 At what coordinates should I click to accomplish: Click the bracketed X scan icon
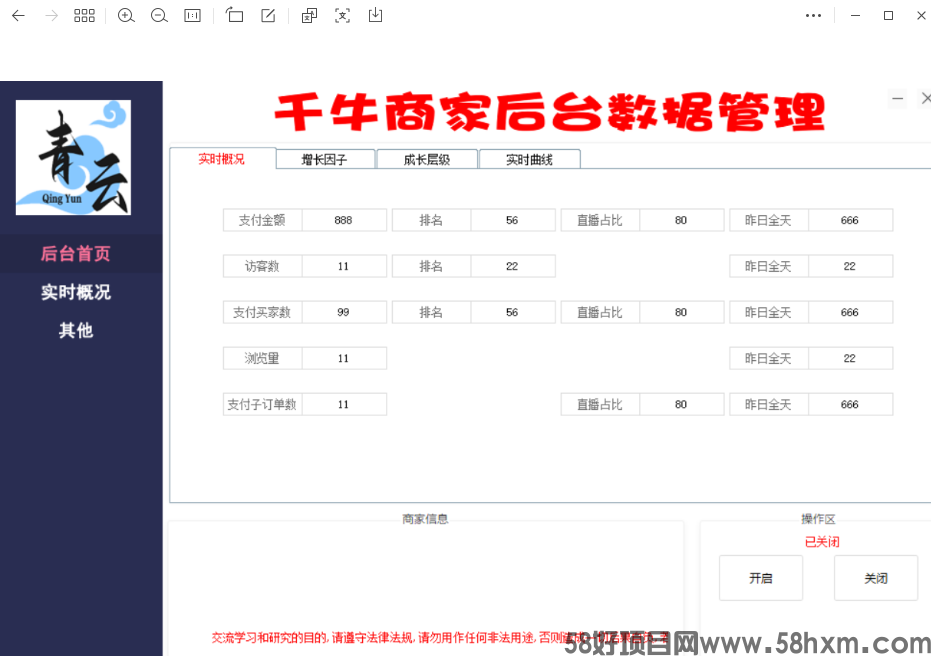[343, 15]
